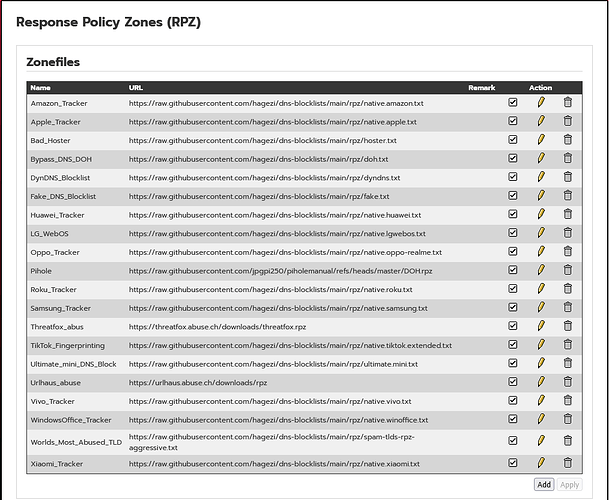The width and height of the screenshot is (609, 500).
Task: Edit the Bad_Hoster zone entry
Action: 541,140
